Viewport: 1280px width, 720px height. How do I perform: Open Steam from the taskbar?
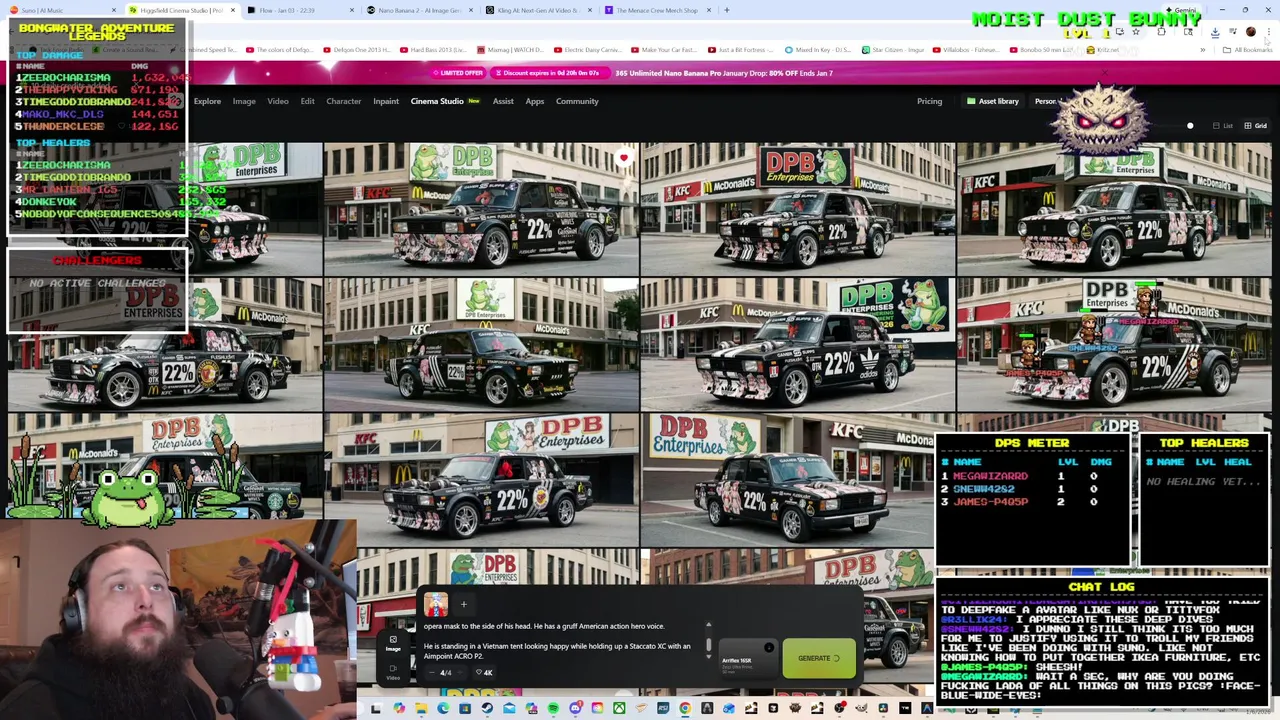tap(487, 708)
